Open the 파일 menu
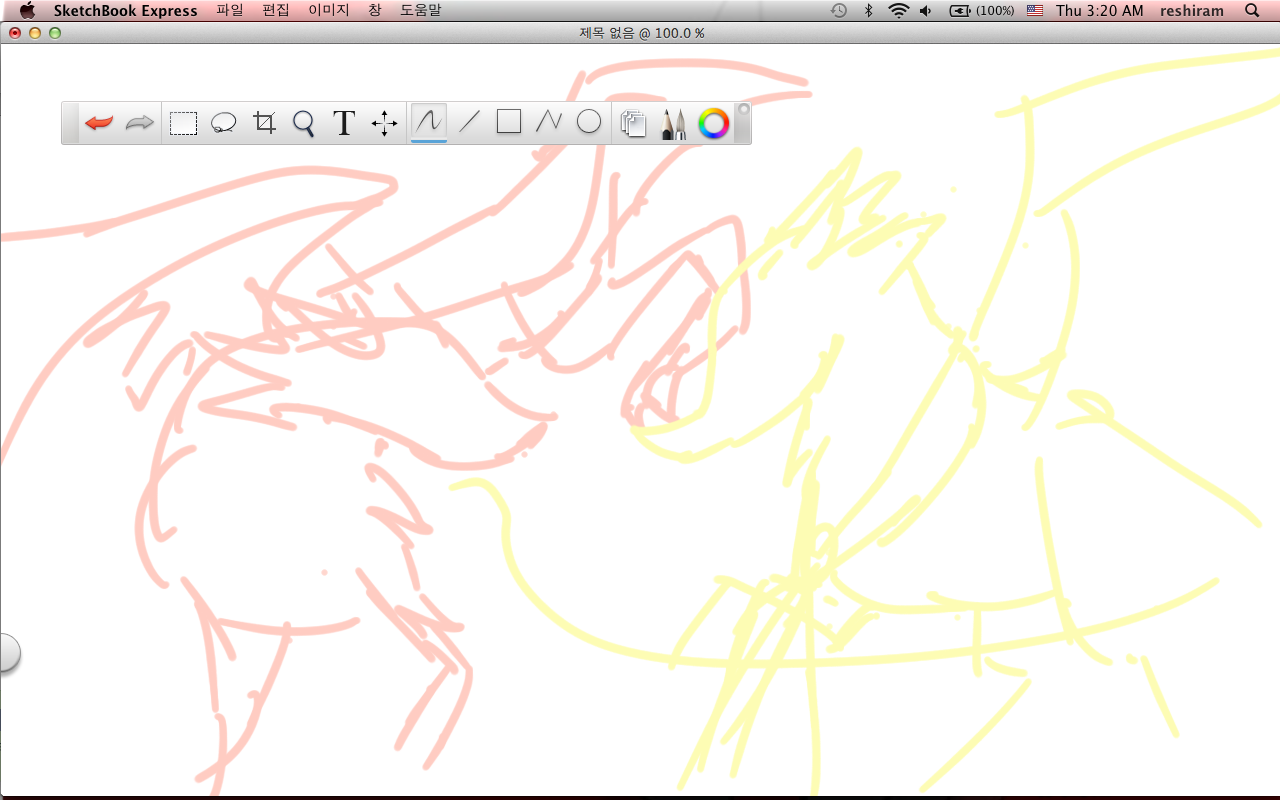1280x800 pixels. (x=230, y=10)
